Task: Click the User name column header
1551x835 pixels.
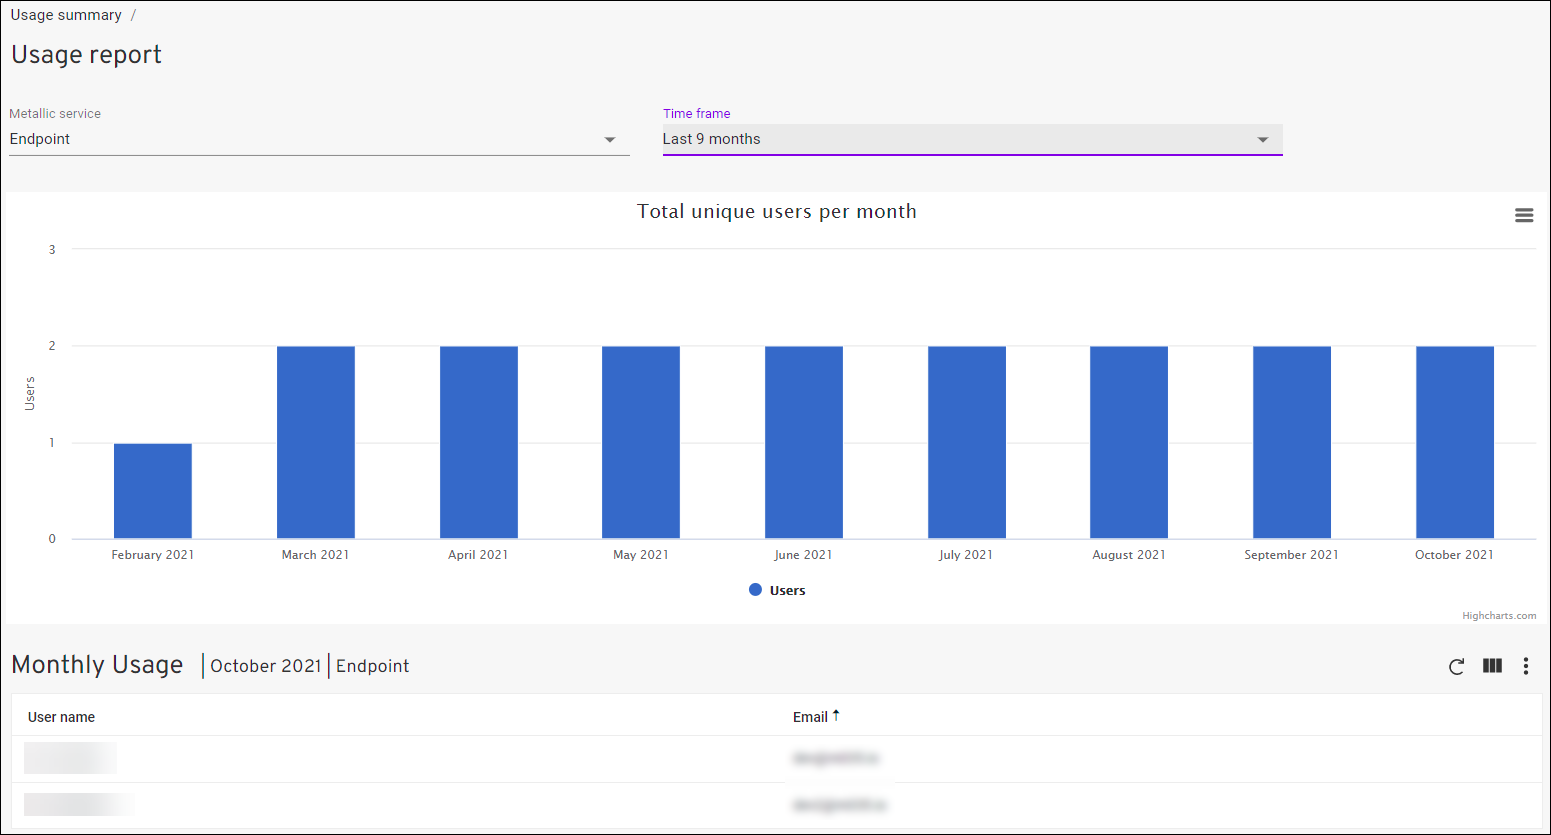Action: click(60, 717)
